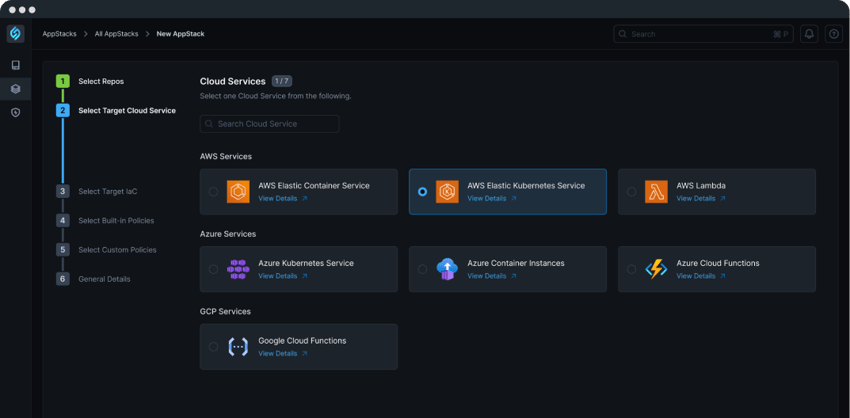
Task: Open the Select Repos step
Action: click(x=101, y=81)
